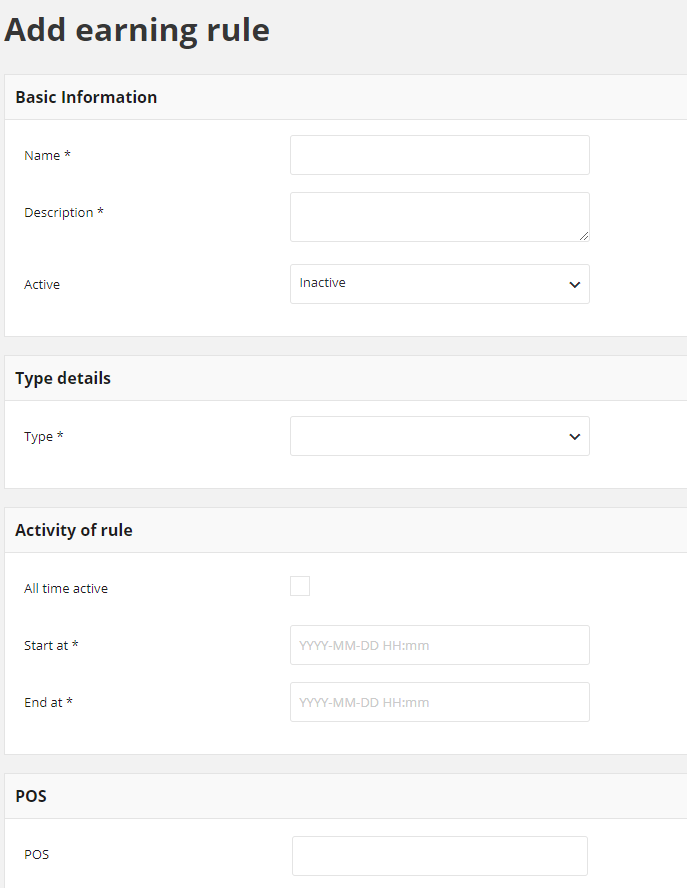Click the End at field label
The image size is (687, 888).
coord(48,702)
